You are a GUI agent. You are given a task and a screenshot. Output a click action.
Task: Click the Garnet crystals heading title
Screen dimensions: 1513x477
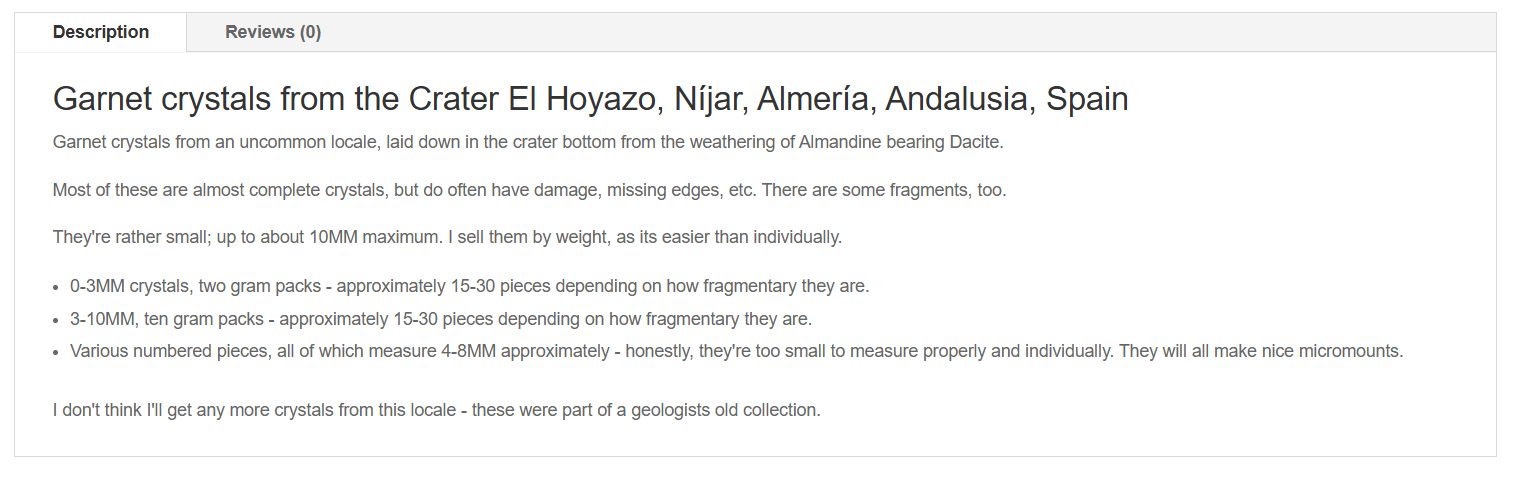tap(590, 99)
